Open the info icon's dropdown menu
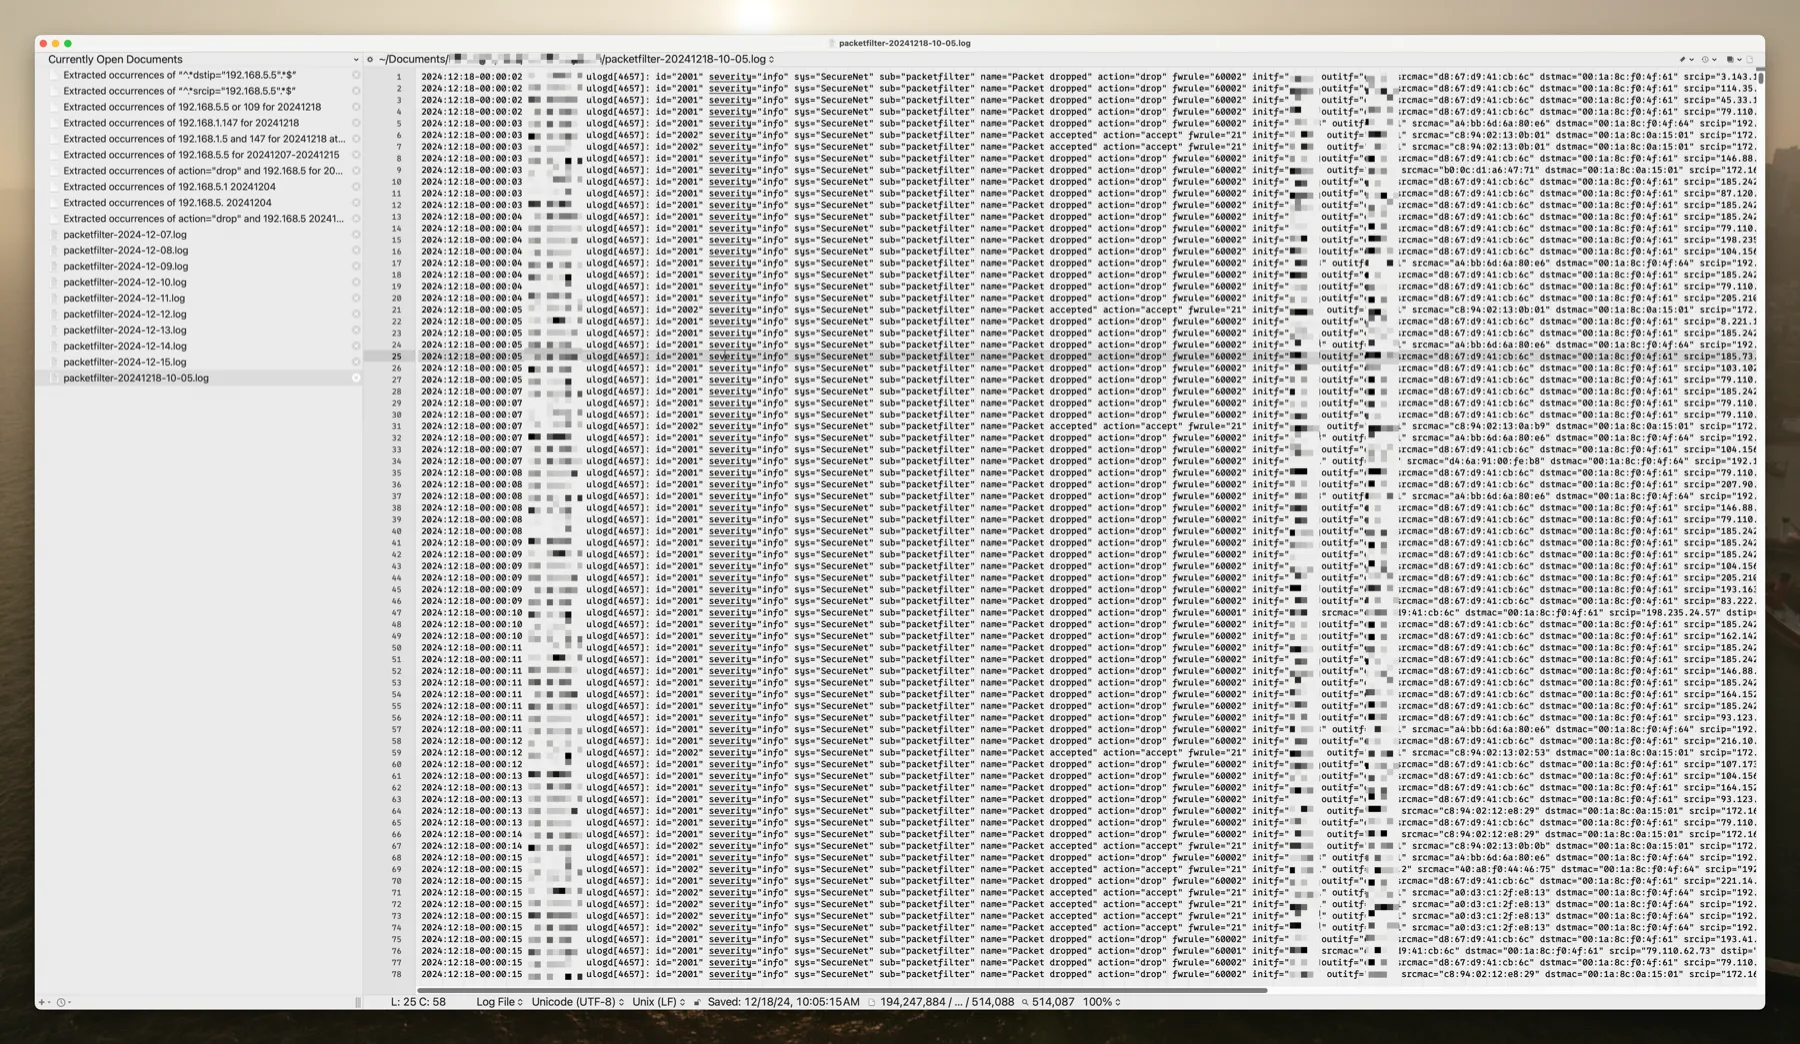Screen dimensions: 1800x1044 click(x=1714, y=59)
